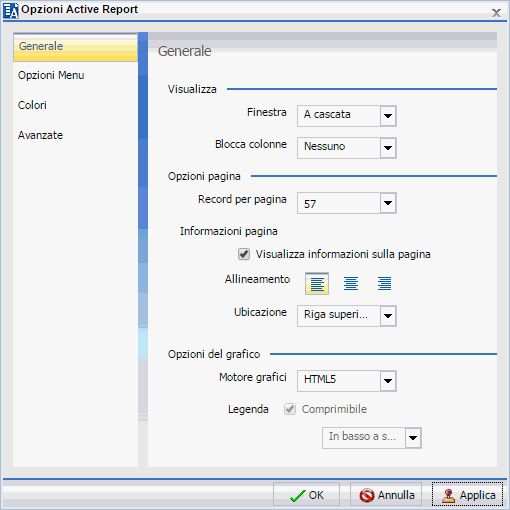Open the Motore grafici dropdown
Viewport: 510px width, 510px height.
(x=388, y=381)
